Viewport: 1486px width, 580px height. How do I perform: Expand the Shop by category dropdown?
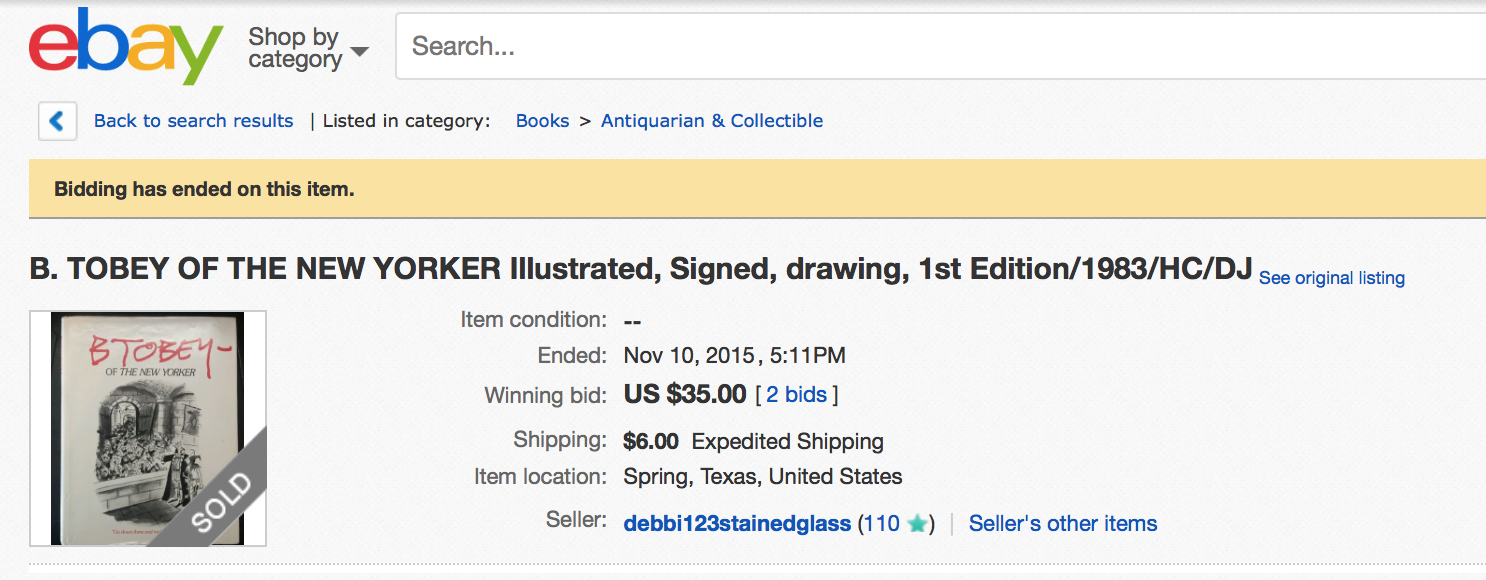point(308,48)
